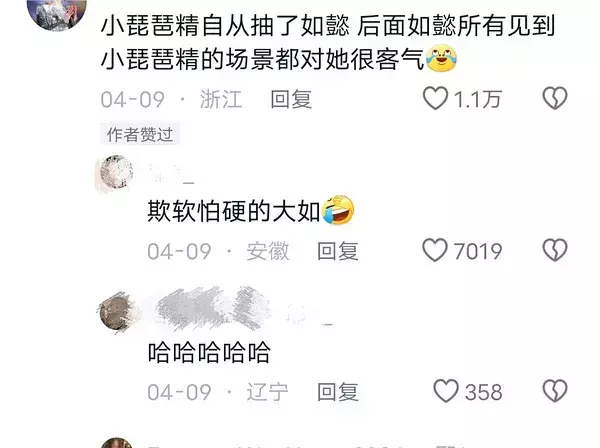This screenshot has height=448, width=600.
Task: Select the 小琵琶精 comment text
Action: (x=328, y=43)
